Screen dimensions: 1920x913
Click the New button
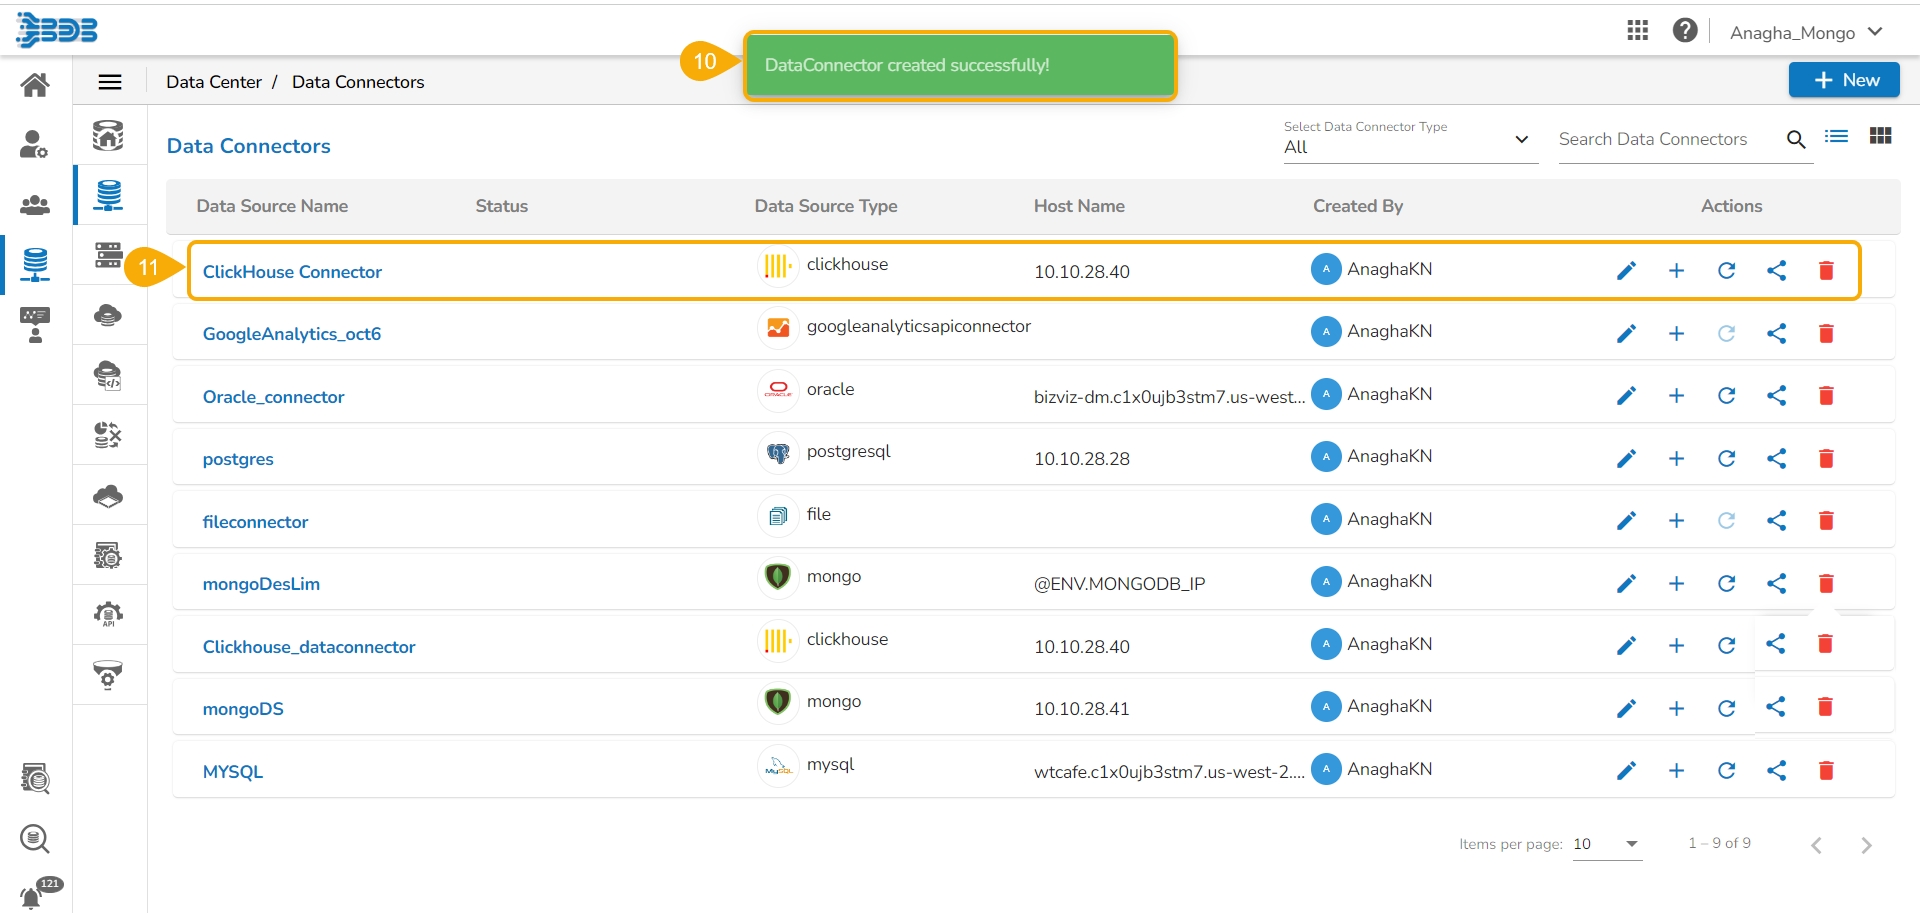click(1844, 80)
